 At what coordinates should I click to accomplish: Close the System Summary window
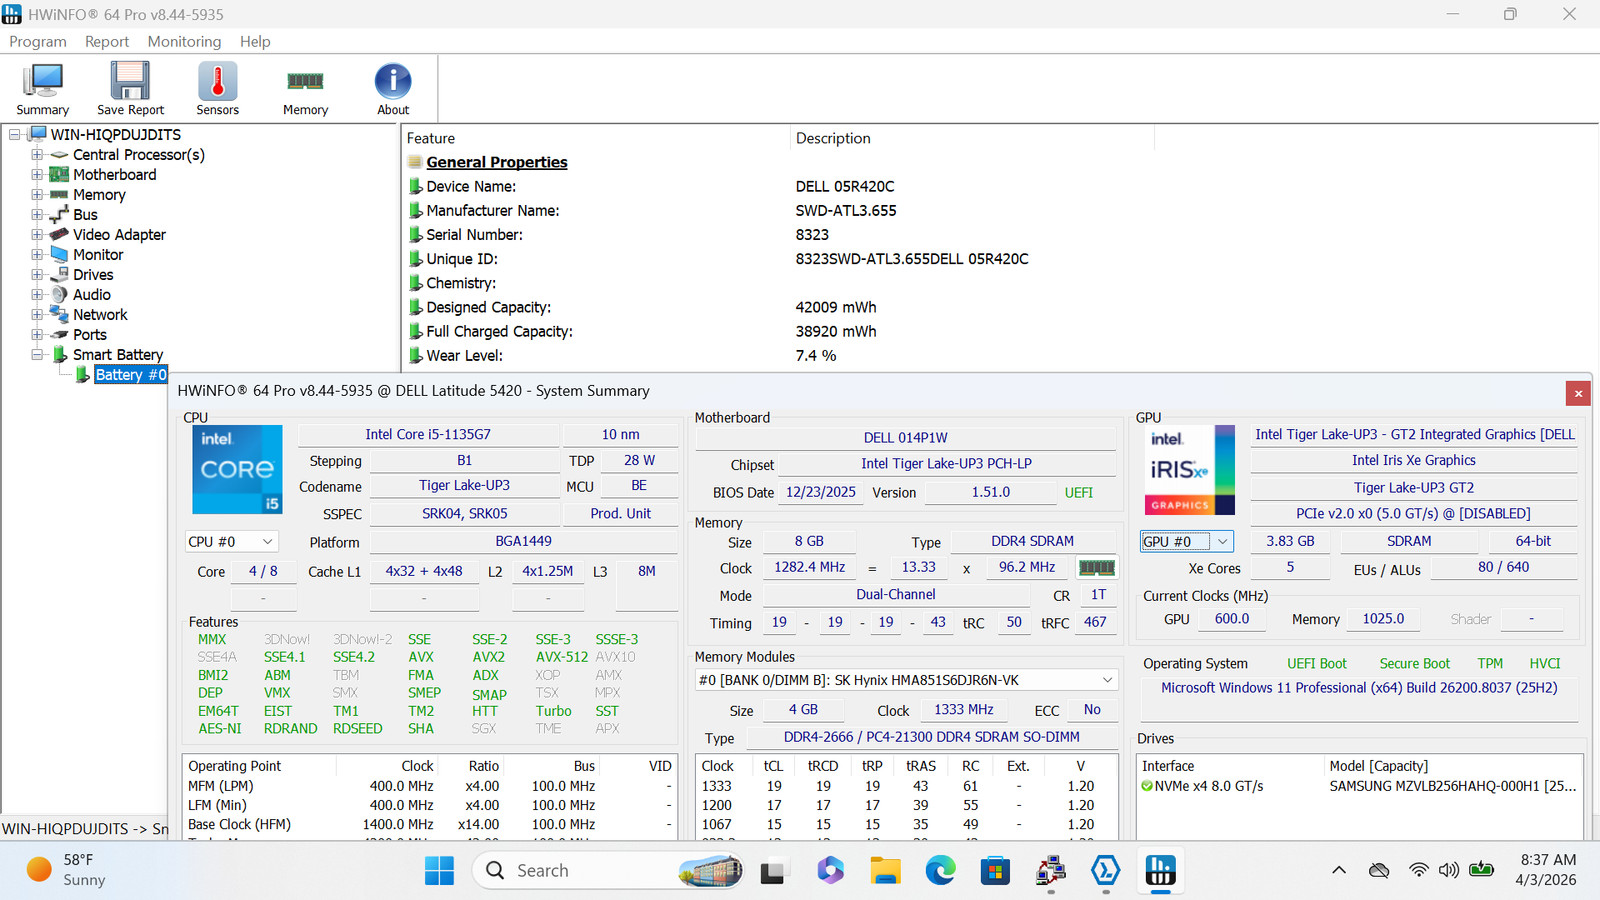(1578, 393)
